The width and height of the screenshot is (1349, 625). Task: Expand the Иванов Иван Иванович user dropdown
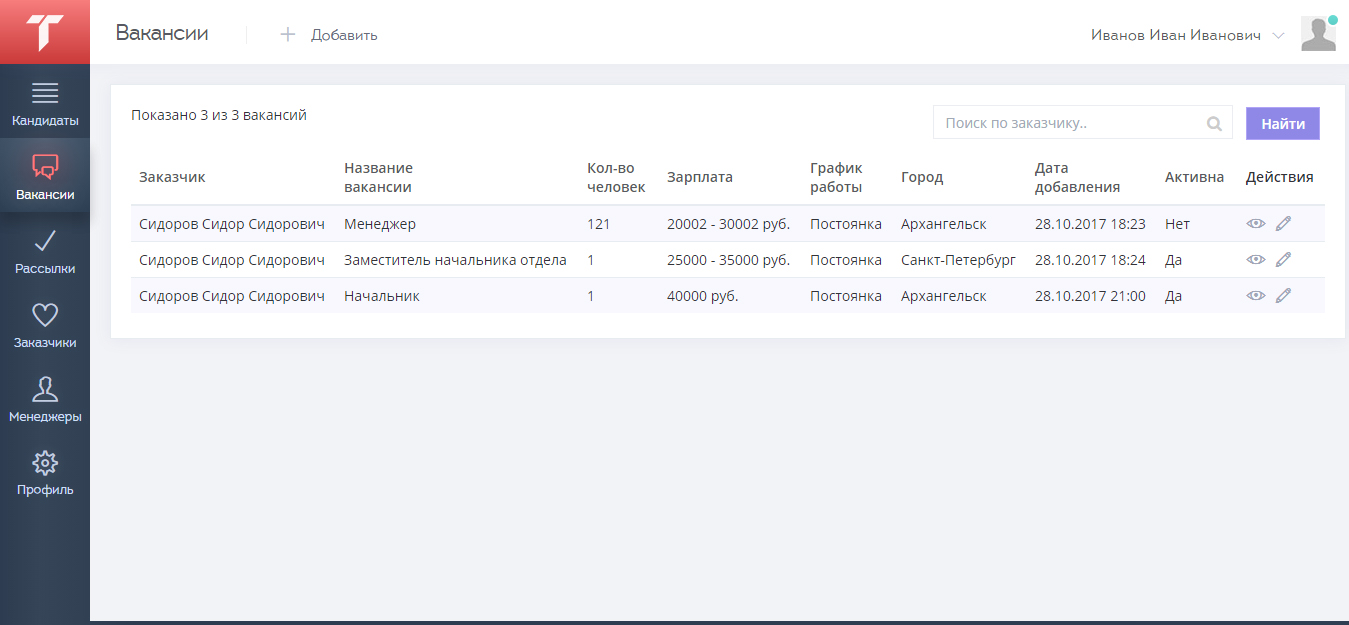[x=1187, y=35]
